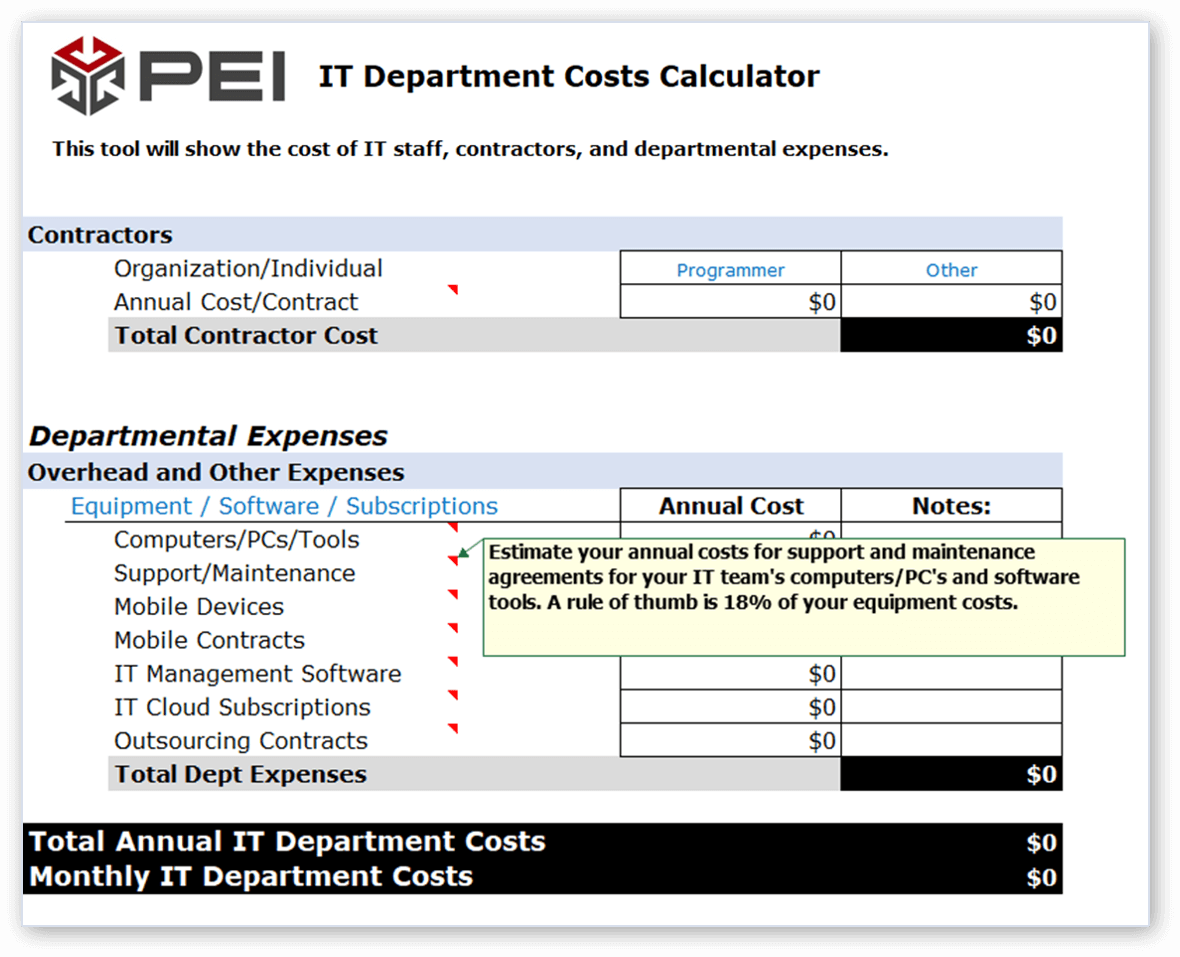The height and width of the screenshot is (957, 1180).
Task: Click the Total Annual IT Department Costs value
Action: click(x=1042, y=842)
